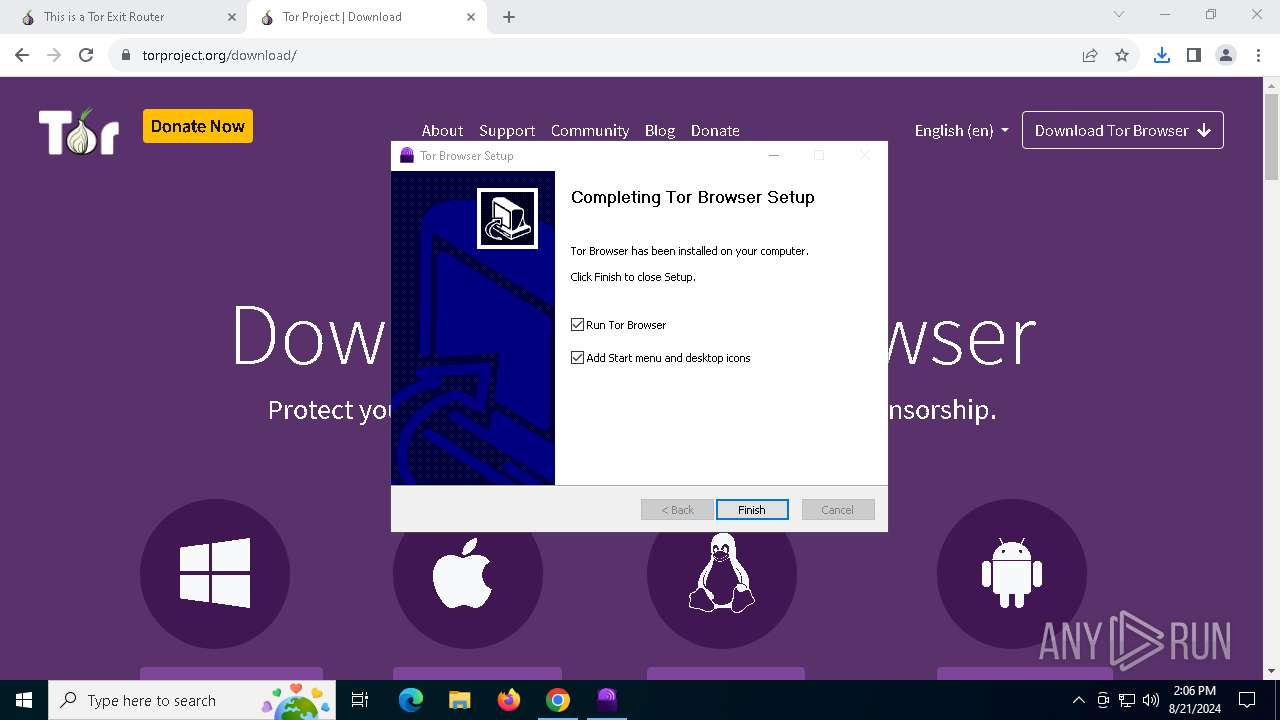This screenshot has height=720, width=1280.
Task: Close the 'This is a Tor Exit Router' tab
Action: tap(232, 17)
